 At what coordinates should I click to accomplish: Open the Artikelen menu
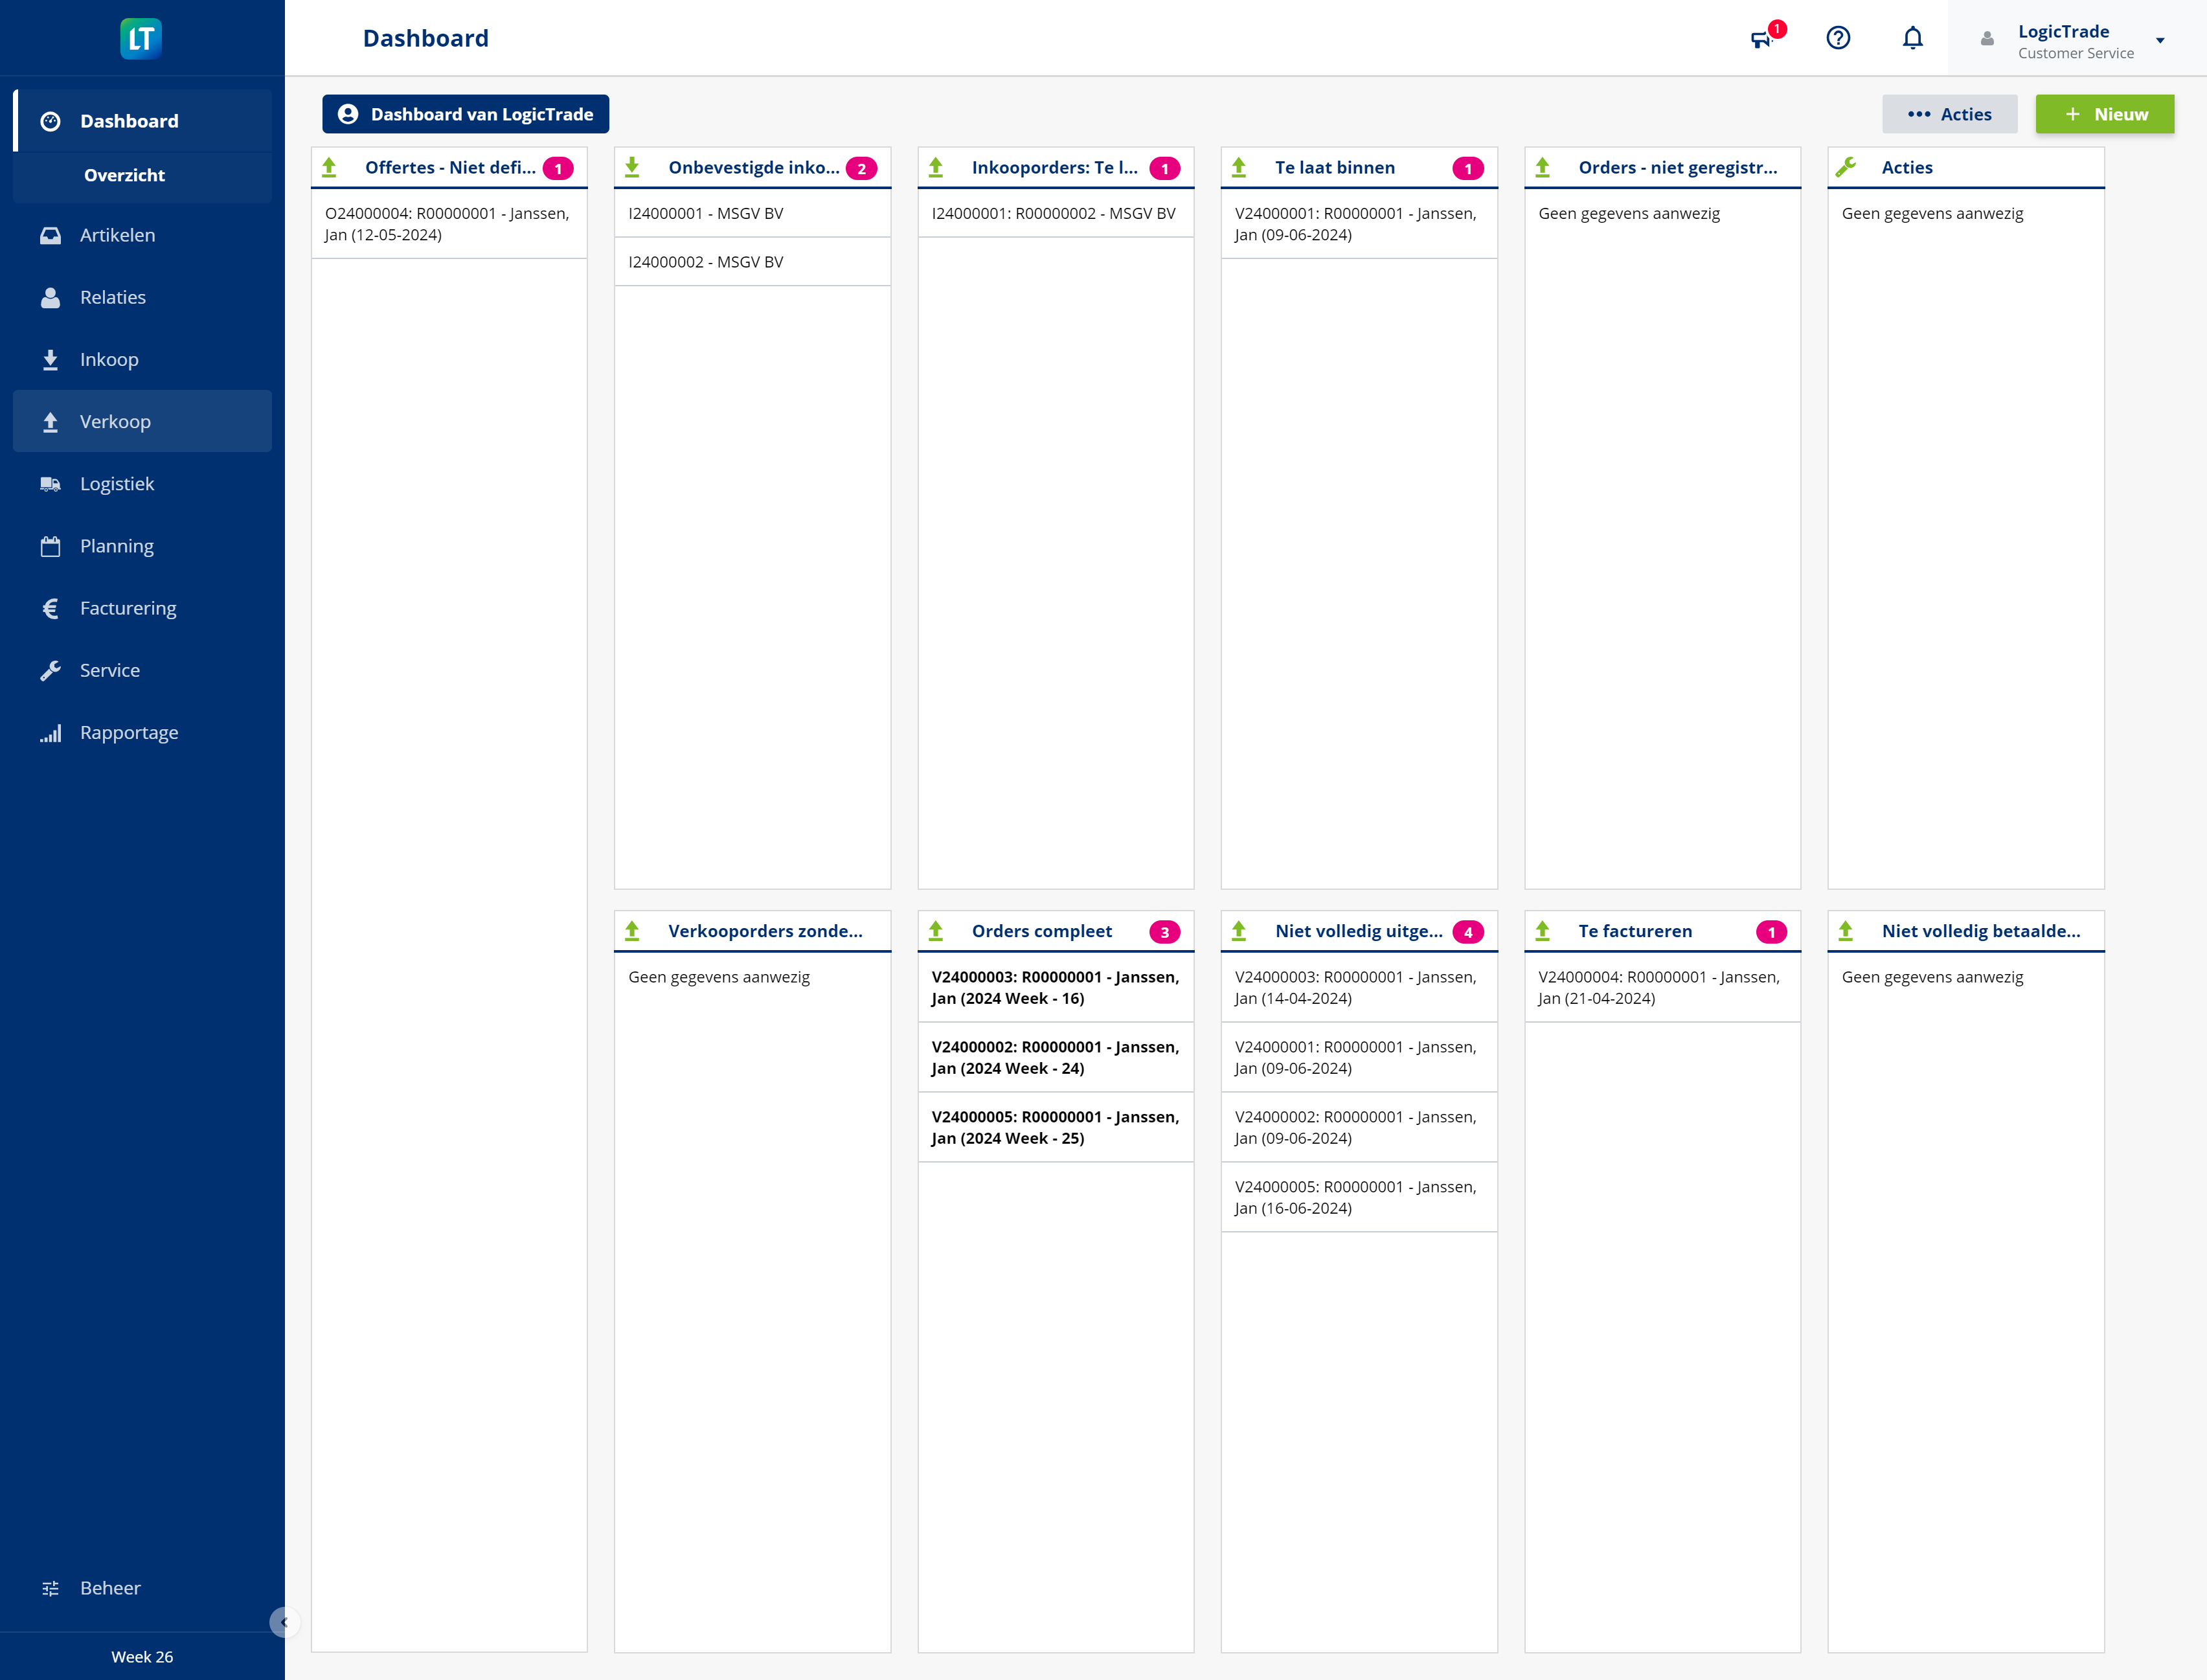[x=143, y=235]
